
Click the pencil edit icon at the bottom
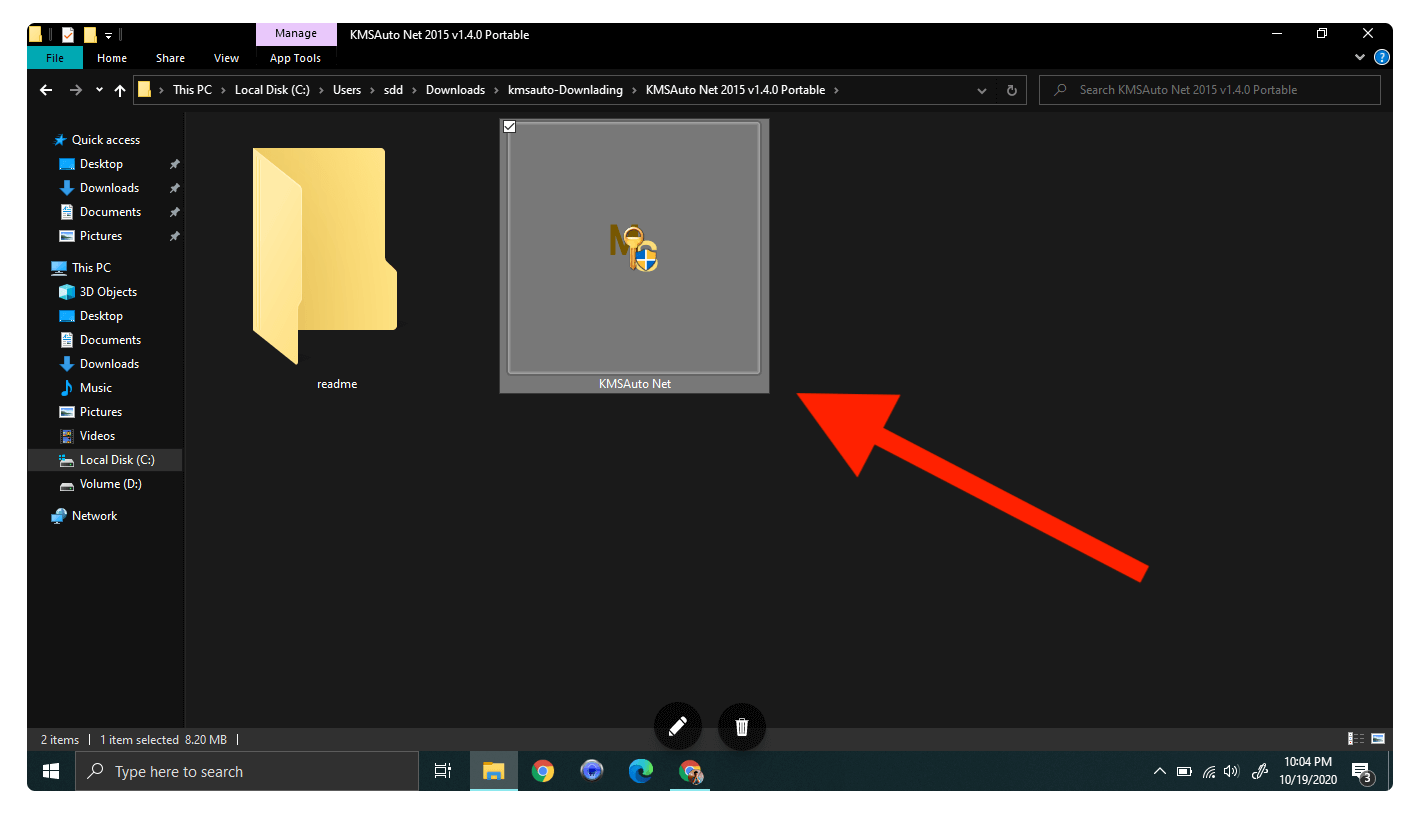pyautogui.click(x=678, y=726)
